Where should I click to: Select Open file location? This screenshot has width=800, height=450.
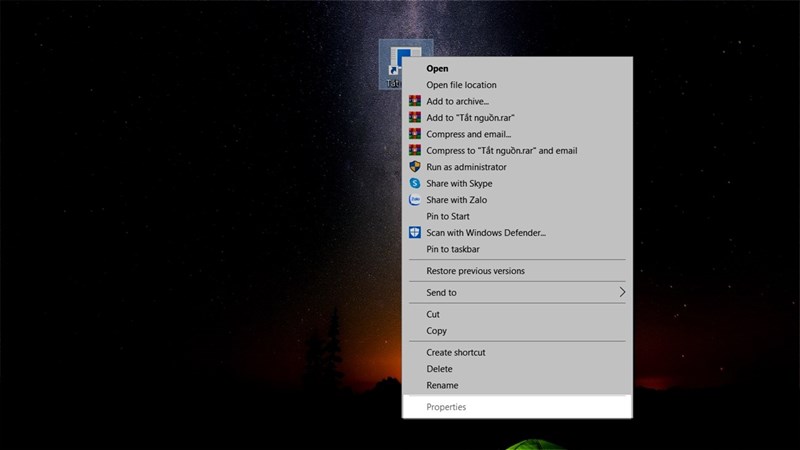(x=461, y=85)
